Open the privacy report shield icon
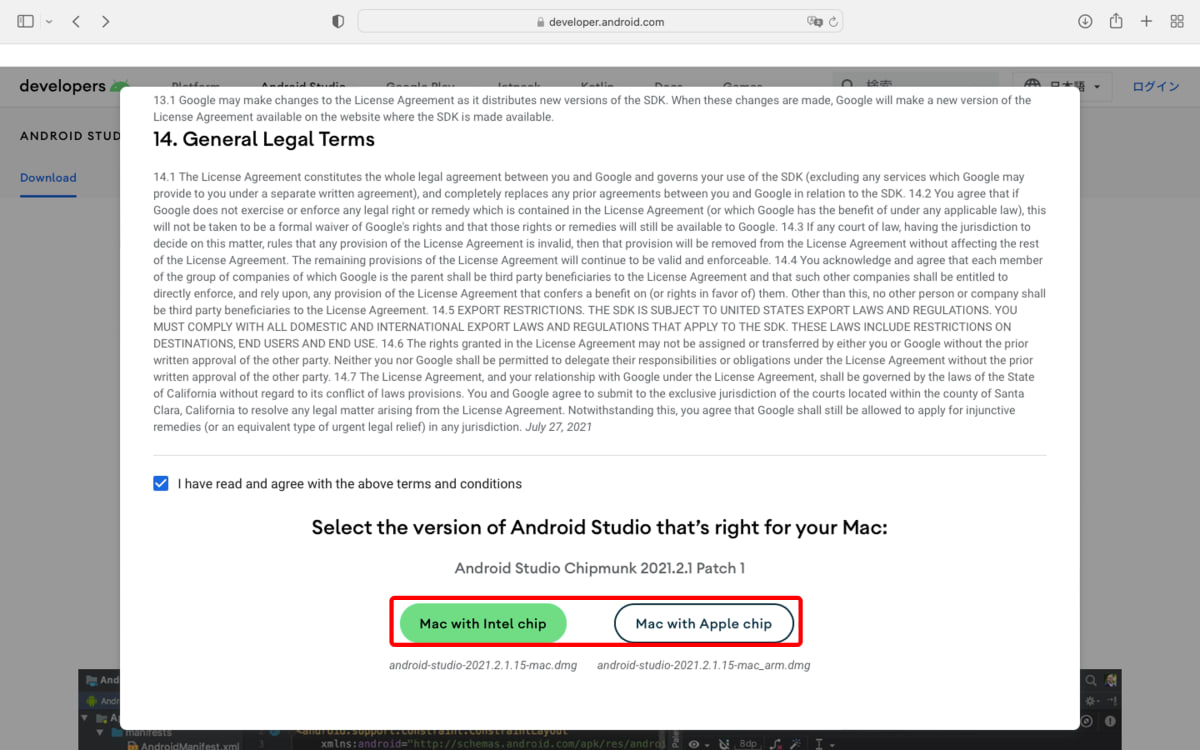1200x750 pixels. point(338,21)
